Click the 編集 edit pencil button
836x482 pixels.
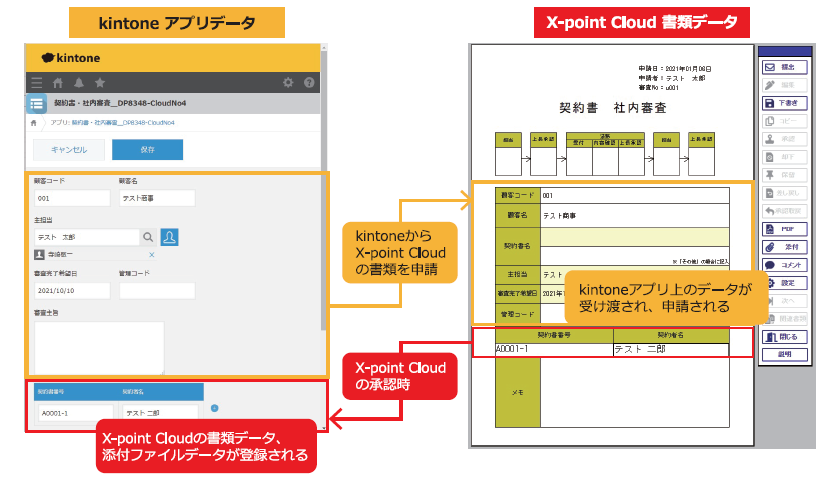(x=784, y=85)
